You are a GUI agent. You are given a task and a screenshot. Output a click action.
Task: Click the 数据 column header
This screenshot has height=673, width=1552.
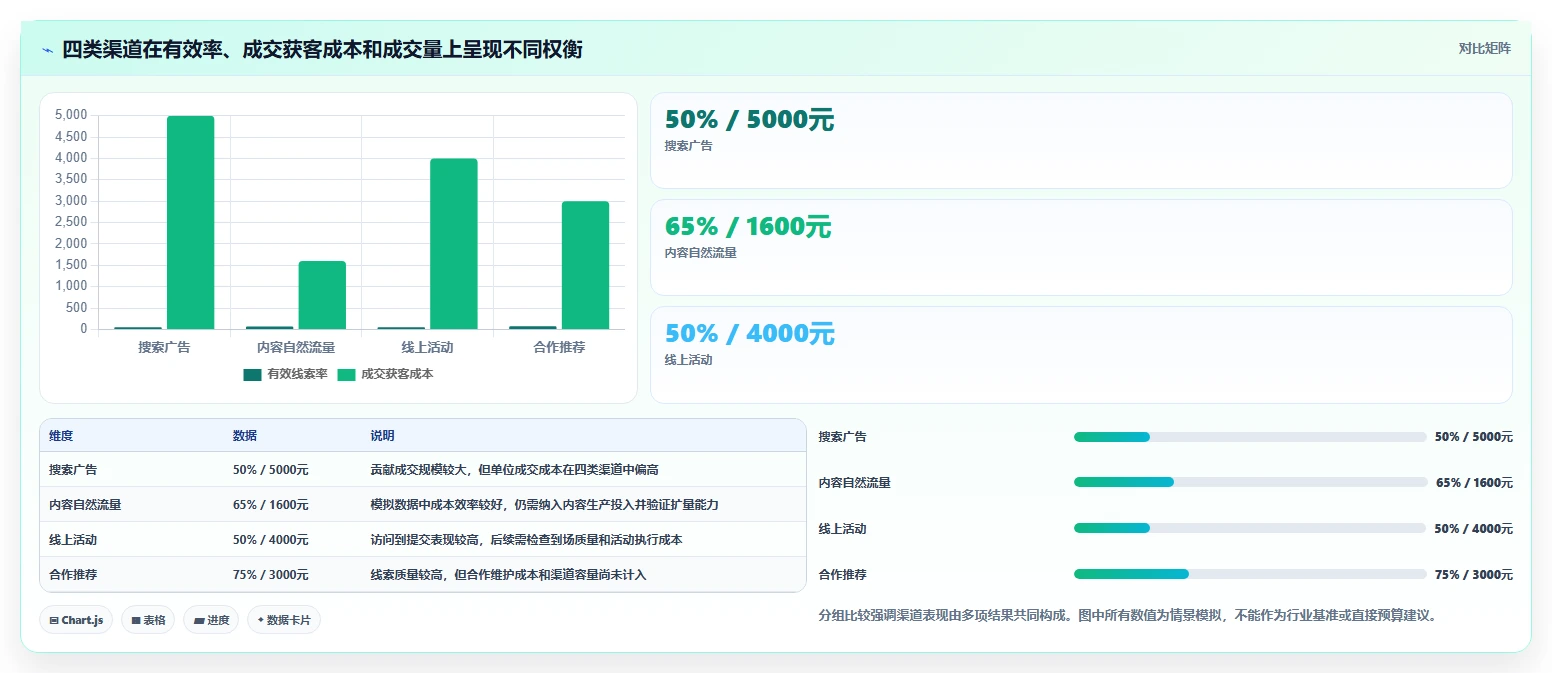[x=245, y=436]
